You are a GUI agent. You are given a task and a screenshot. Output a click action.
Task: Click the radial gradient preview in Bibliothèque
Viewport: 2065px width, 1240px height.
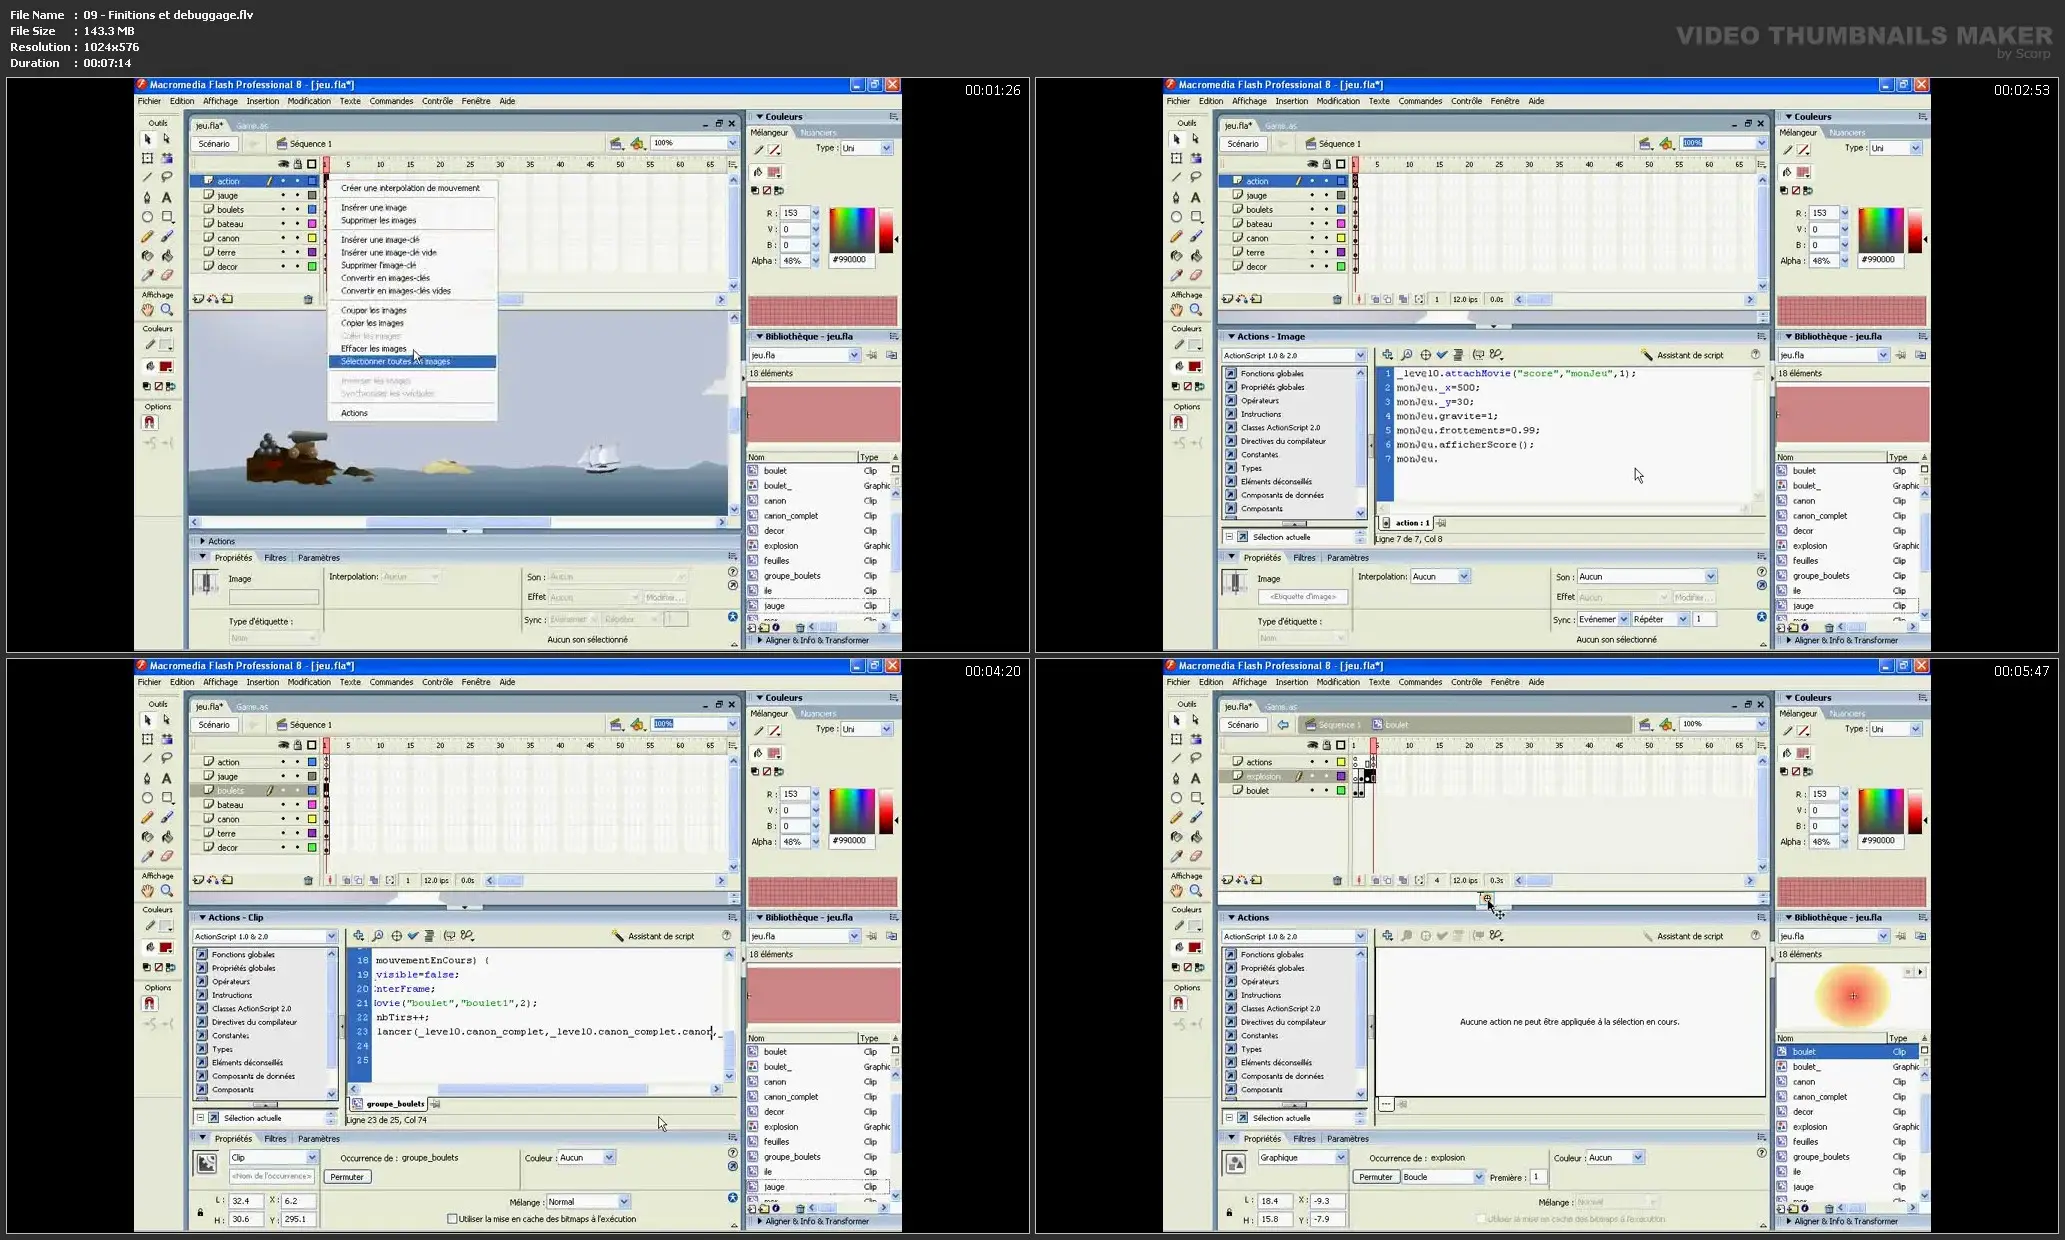tap(1853, 996)
